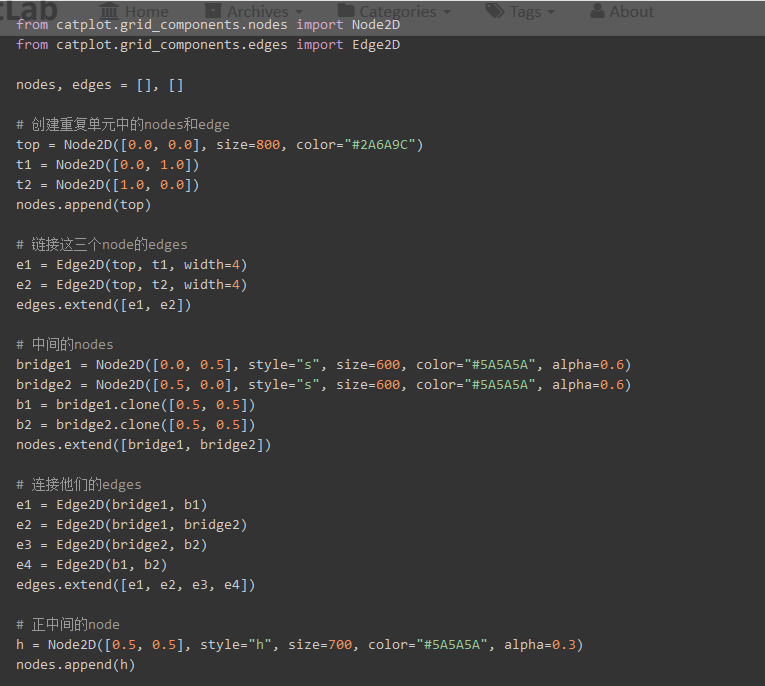Open the Archives menu
The width and height of the screenshot is (765, 686).
pos(254,11)
